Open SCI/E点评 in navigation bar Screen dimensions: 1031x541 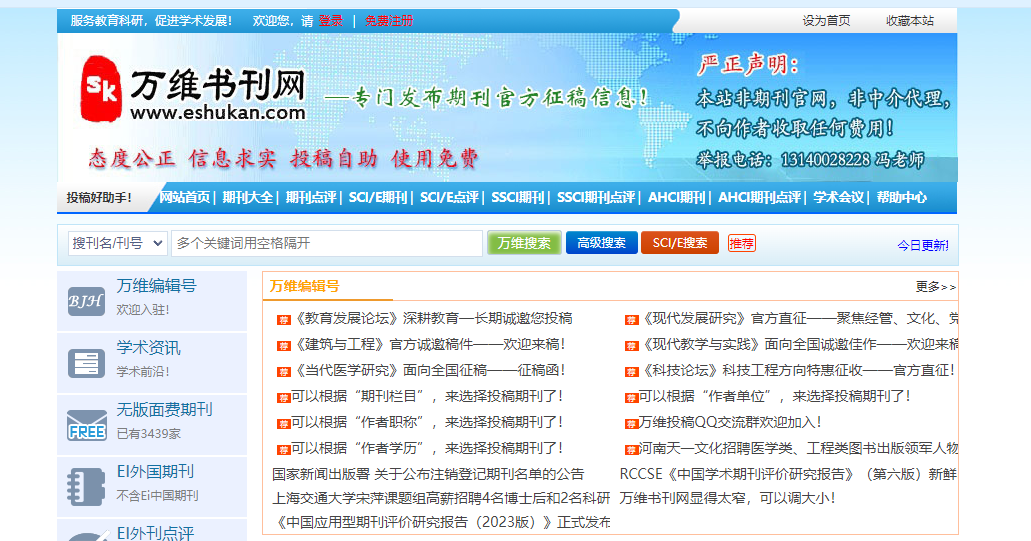[x=449, y=197]
